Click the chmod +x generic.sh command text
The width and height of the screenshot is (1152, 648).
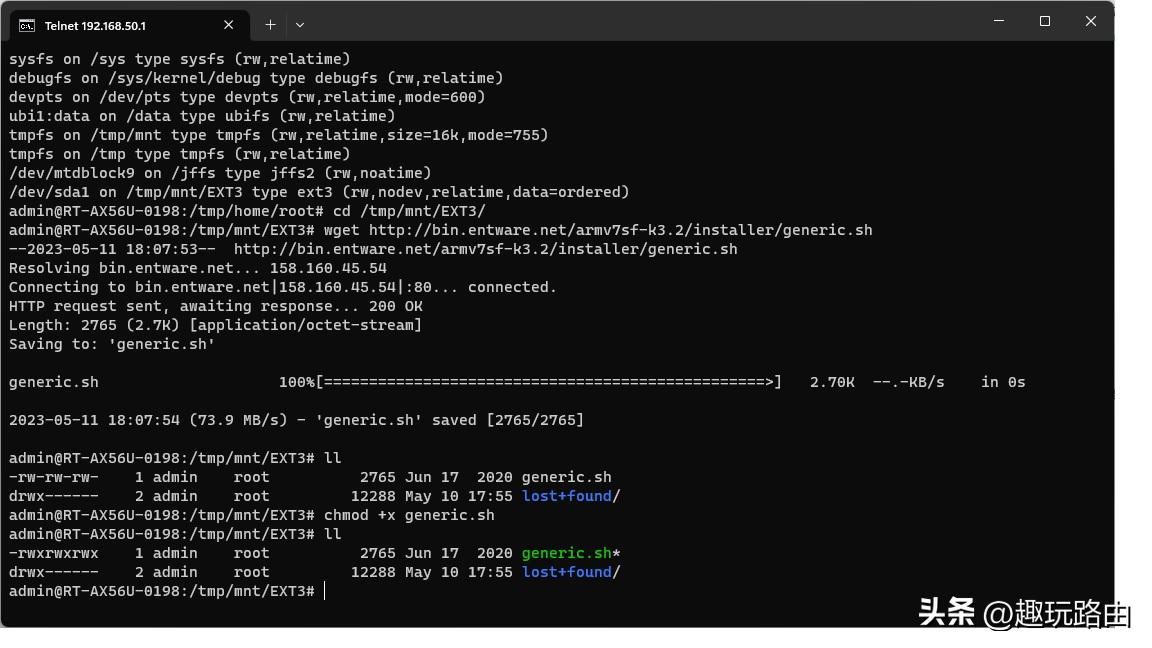409,515
